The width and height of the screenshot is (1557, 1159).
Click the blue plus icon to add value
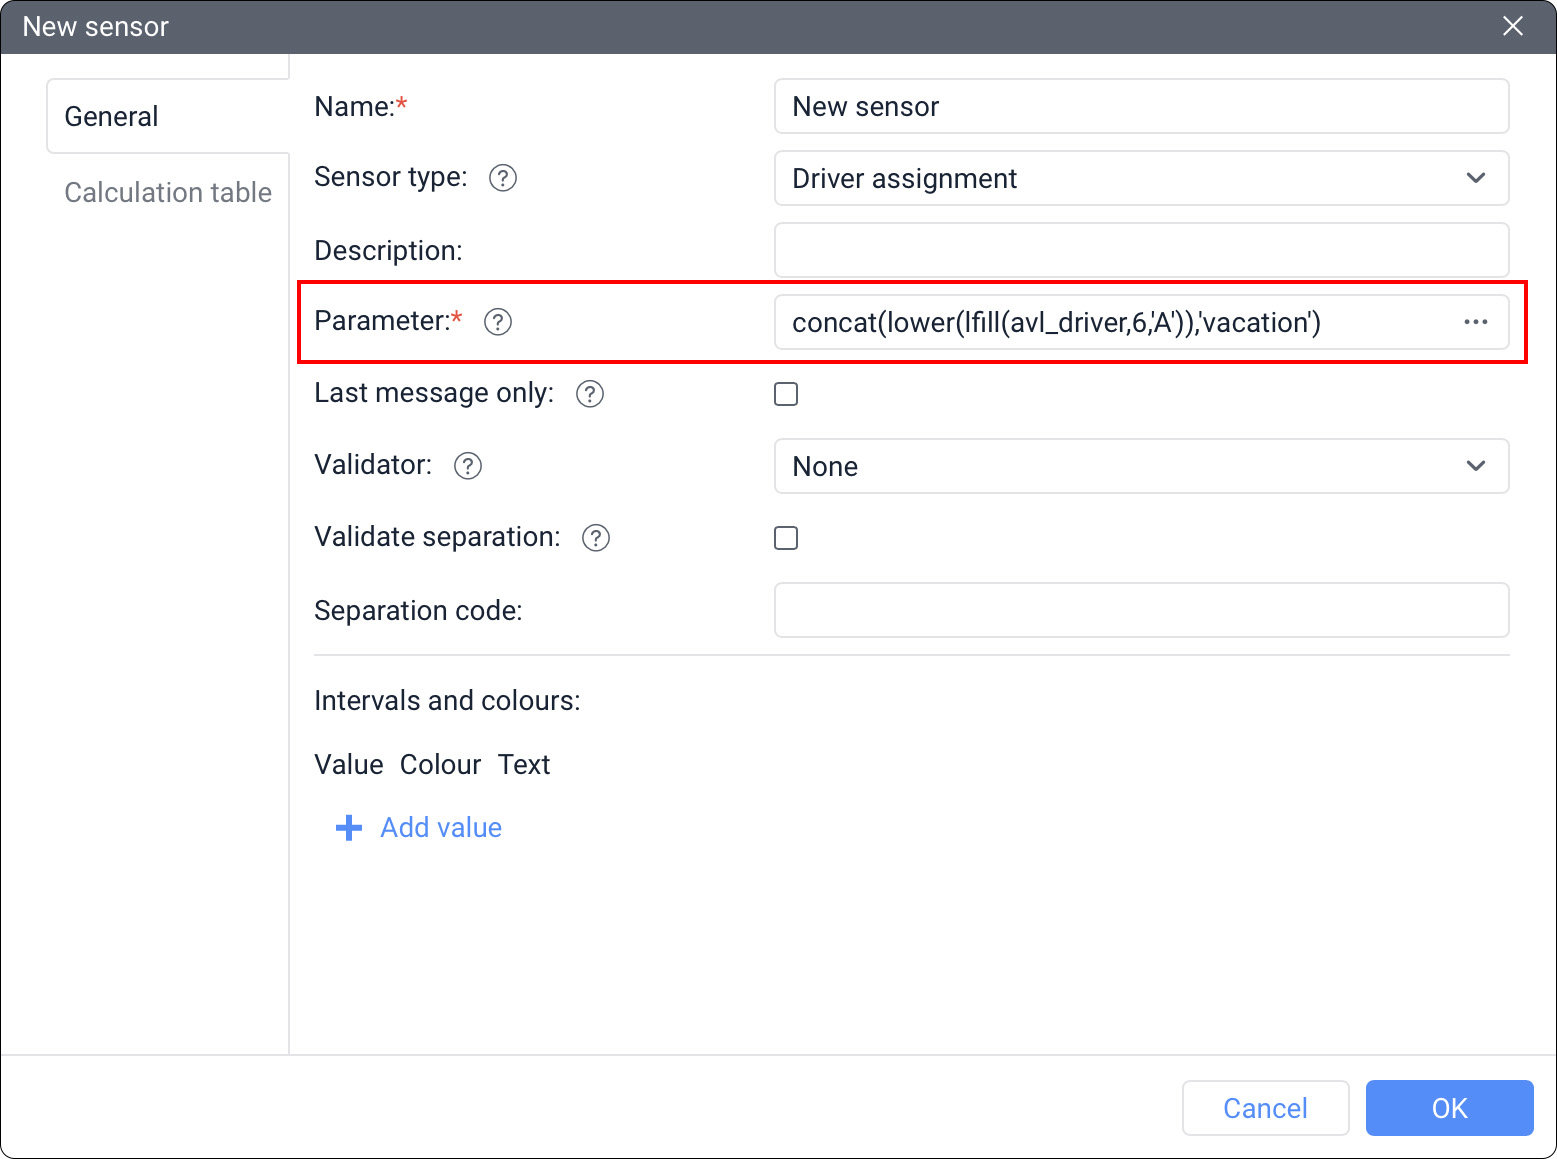tap(348, 828)
